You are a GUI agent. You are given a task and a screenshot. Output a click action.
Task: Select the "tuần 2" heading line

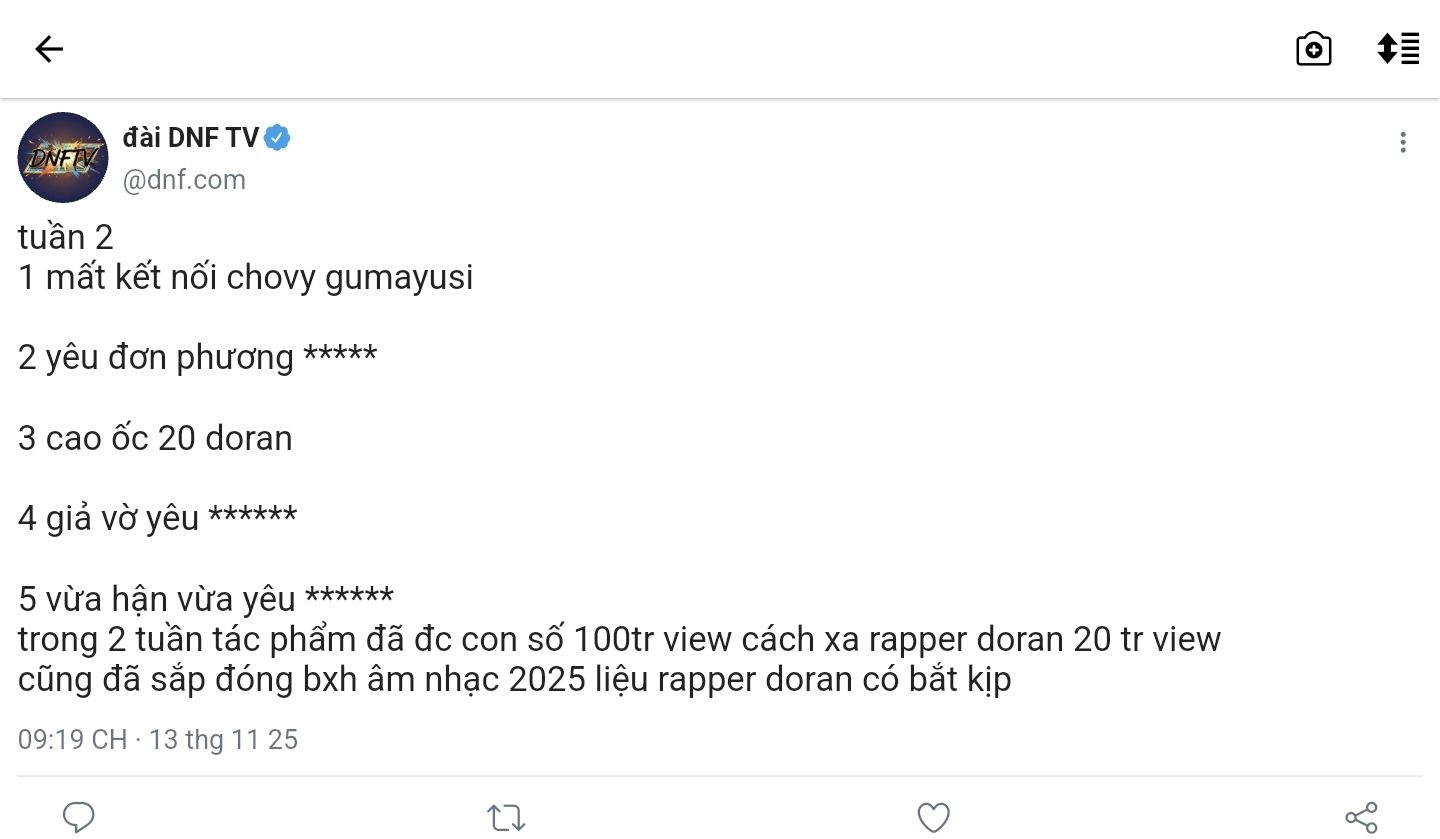click(x=65, y=237)
